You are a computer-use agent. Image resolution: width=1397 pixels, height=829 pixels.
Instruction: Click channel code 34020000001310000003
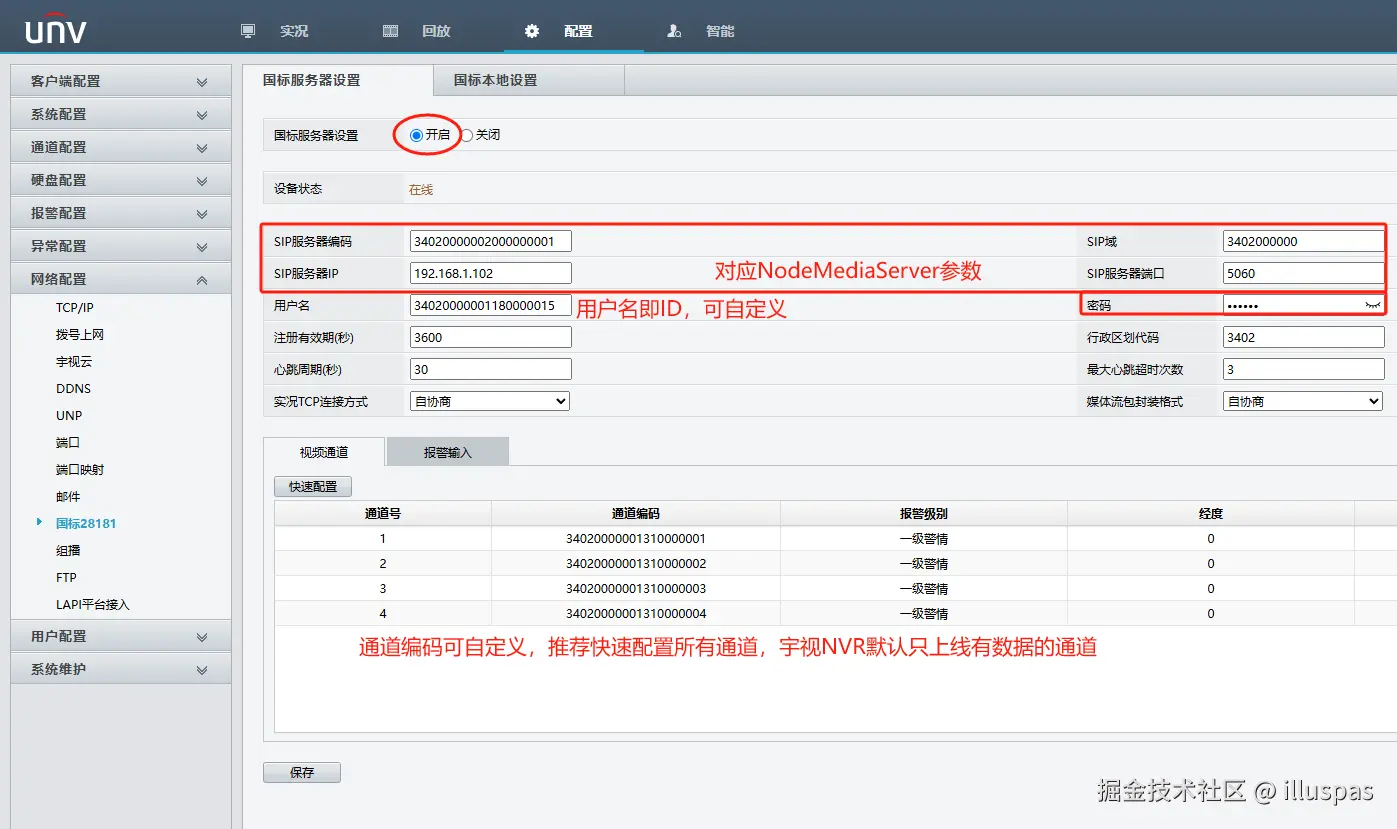point(636,588)
